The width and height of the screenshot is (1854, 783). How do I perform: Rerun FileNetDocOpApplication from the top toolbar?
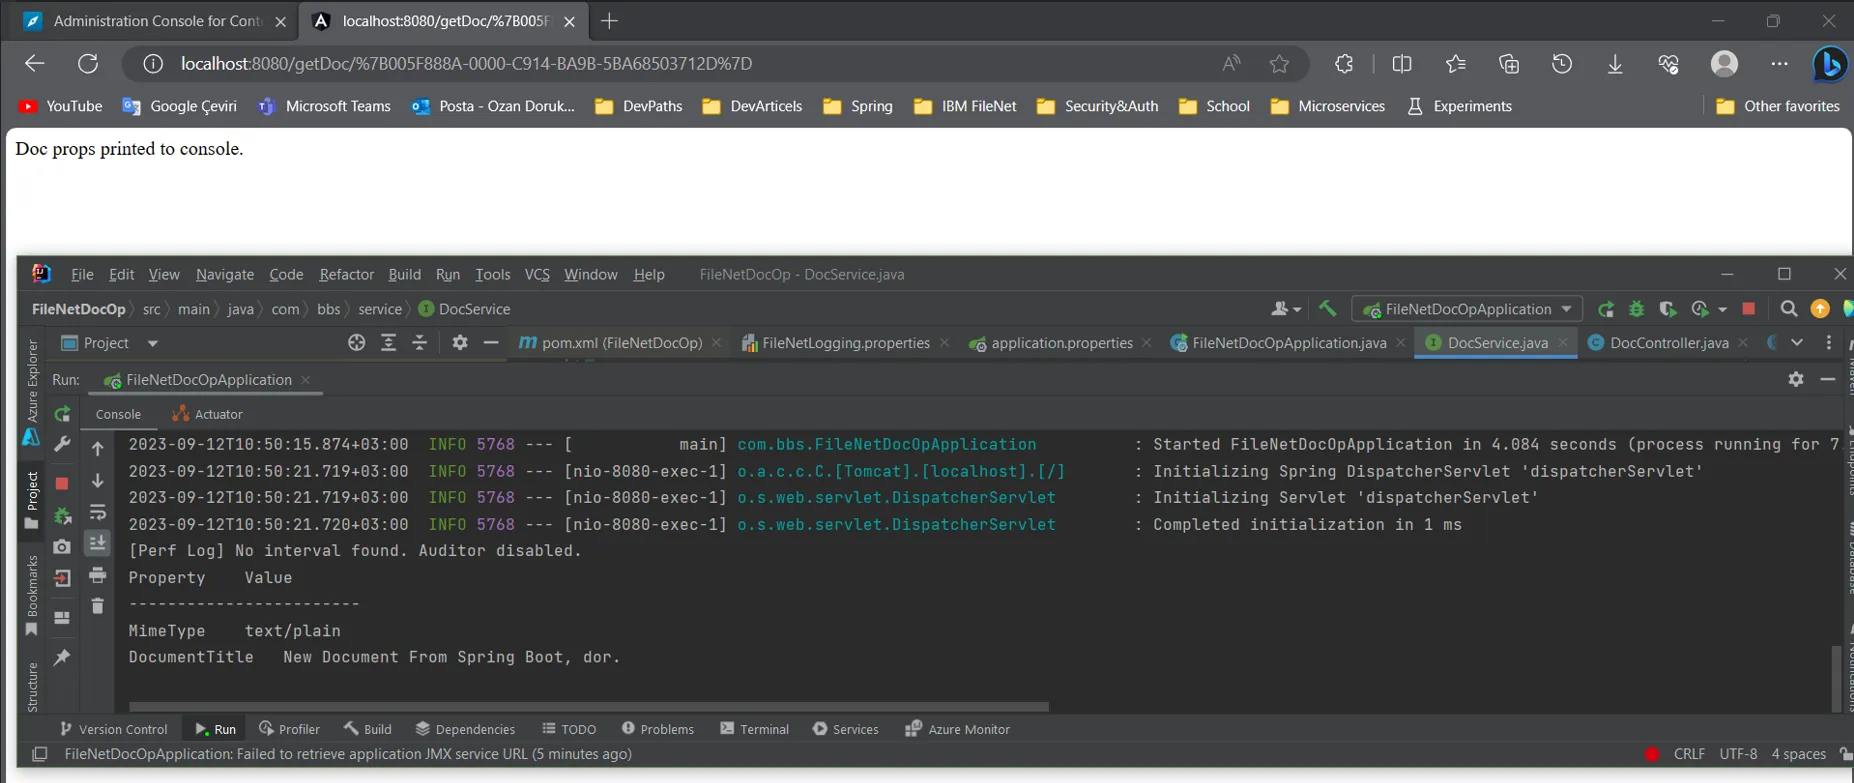click(1606, 309)
